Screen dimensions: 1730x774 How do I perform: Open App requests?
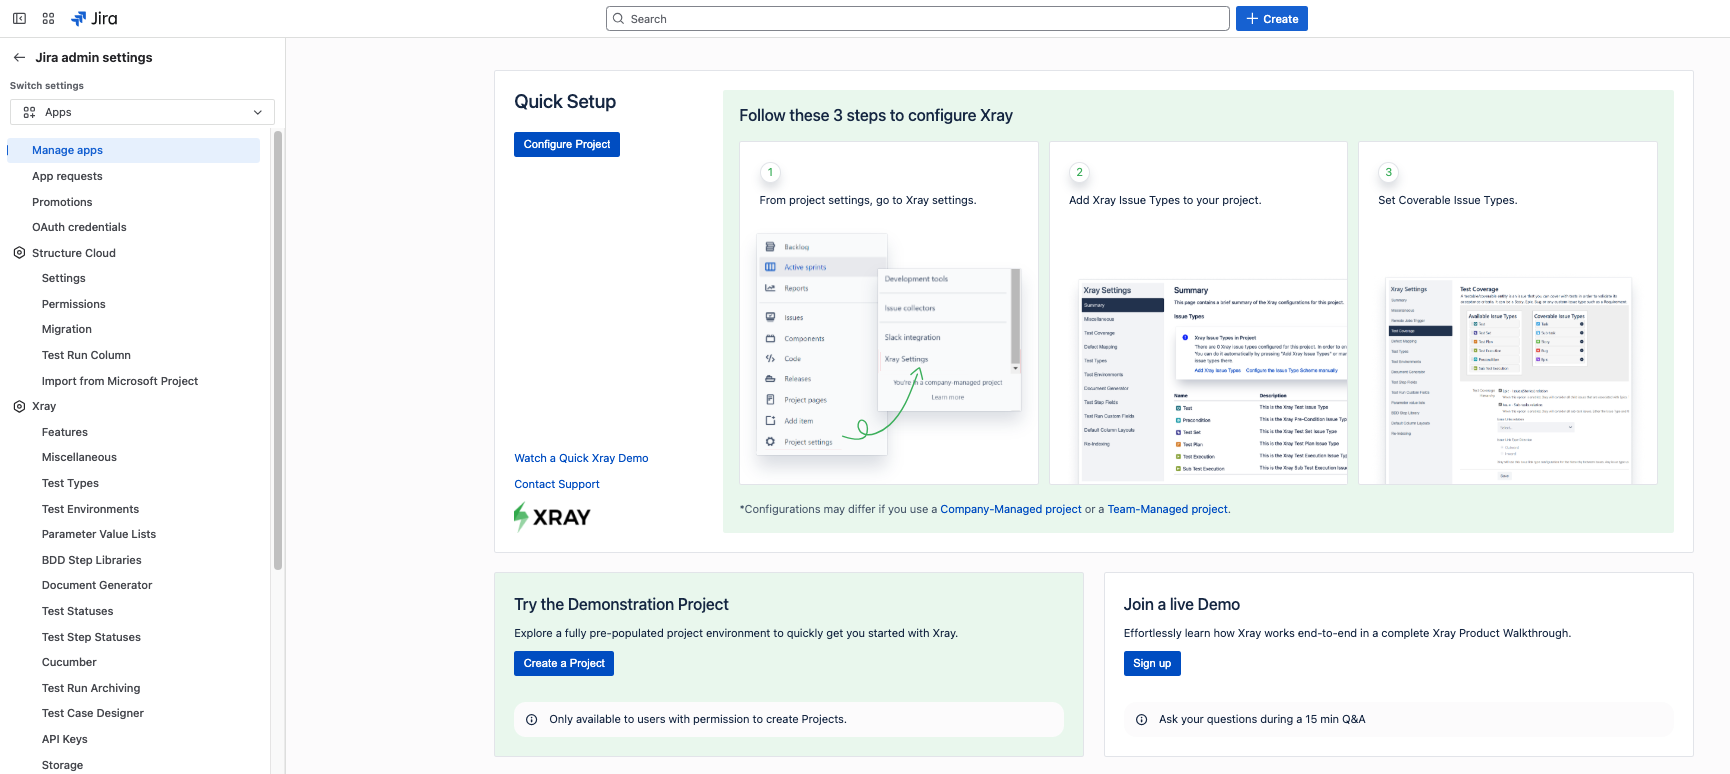pos(67,176)
